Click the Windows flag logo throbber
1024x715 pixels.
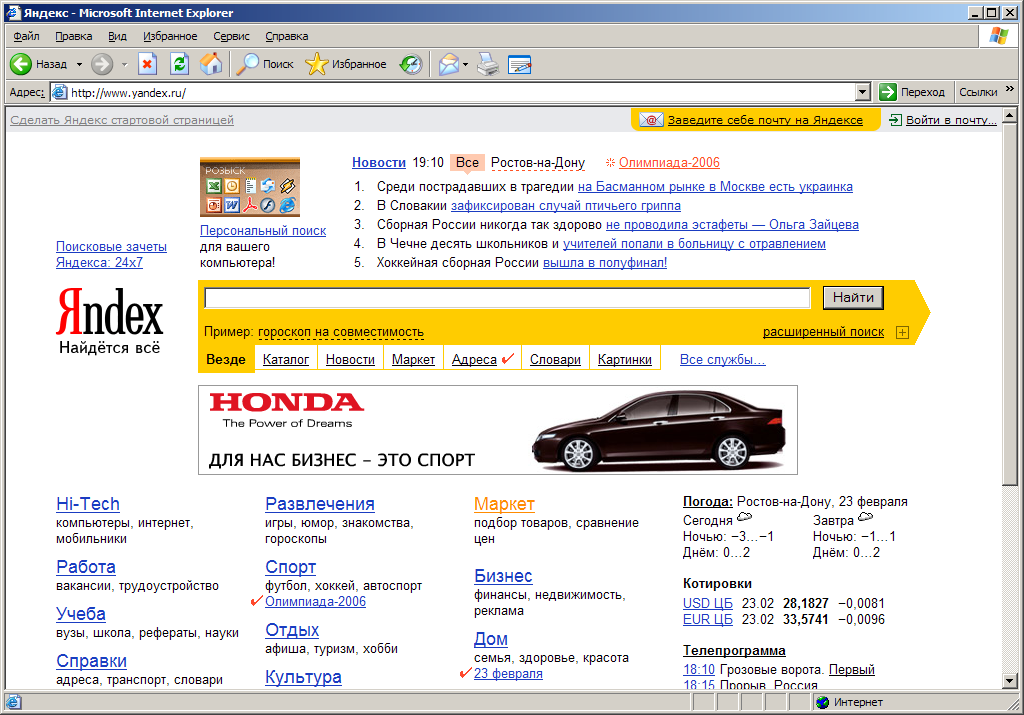pos(999,36)
